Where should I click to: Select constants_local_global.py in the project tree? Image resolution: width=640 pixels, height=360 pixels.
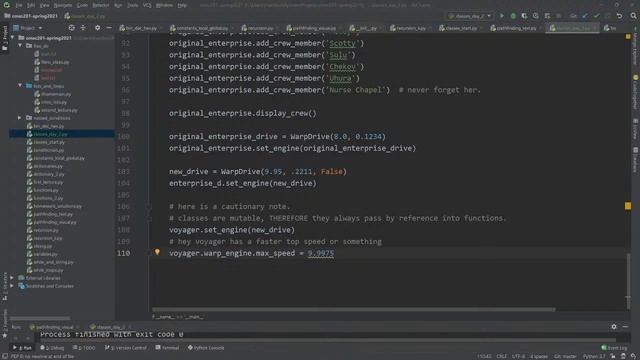pos(59,158)
